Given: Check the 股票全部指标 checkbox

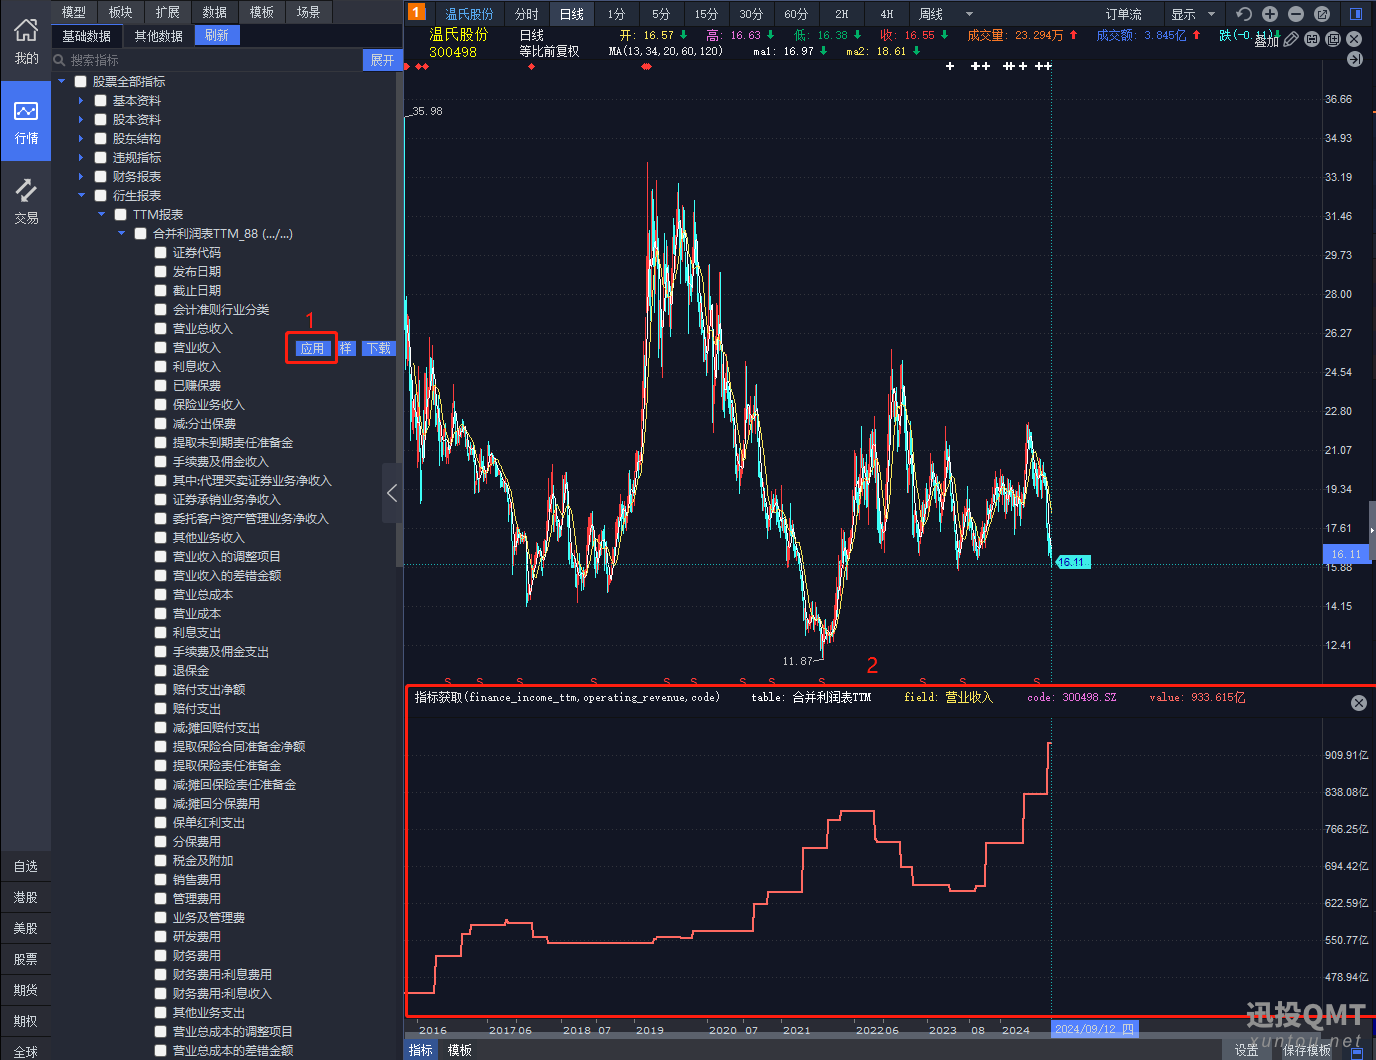Looking at the screenshot, I should [x=81, y=81].
